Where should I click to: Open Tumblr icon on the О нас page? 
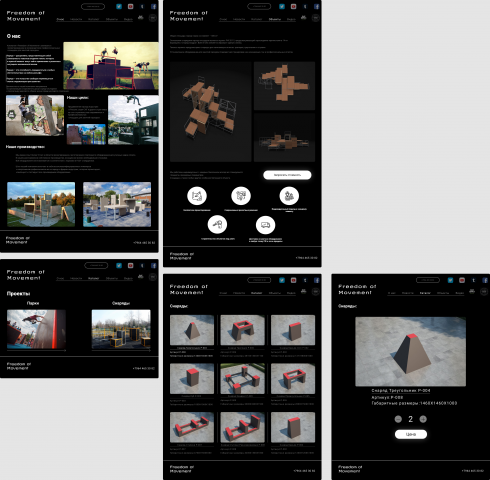pos(142,6)
